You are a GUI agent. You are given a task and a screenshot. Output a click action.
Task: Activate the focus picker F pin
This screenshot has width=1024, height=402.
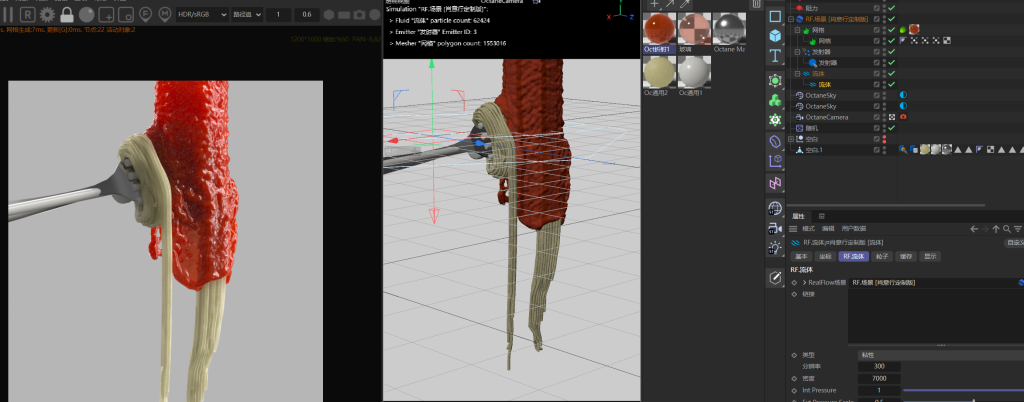146,14
